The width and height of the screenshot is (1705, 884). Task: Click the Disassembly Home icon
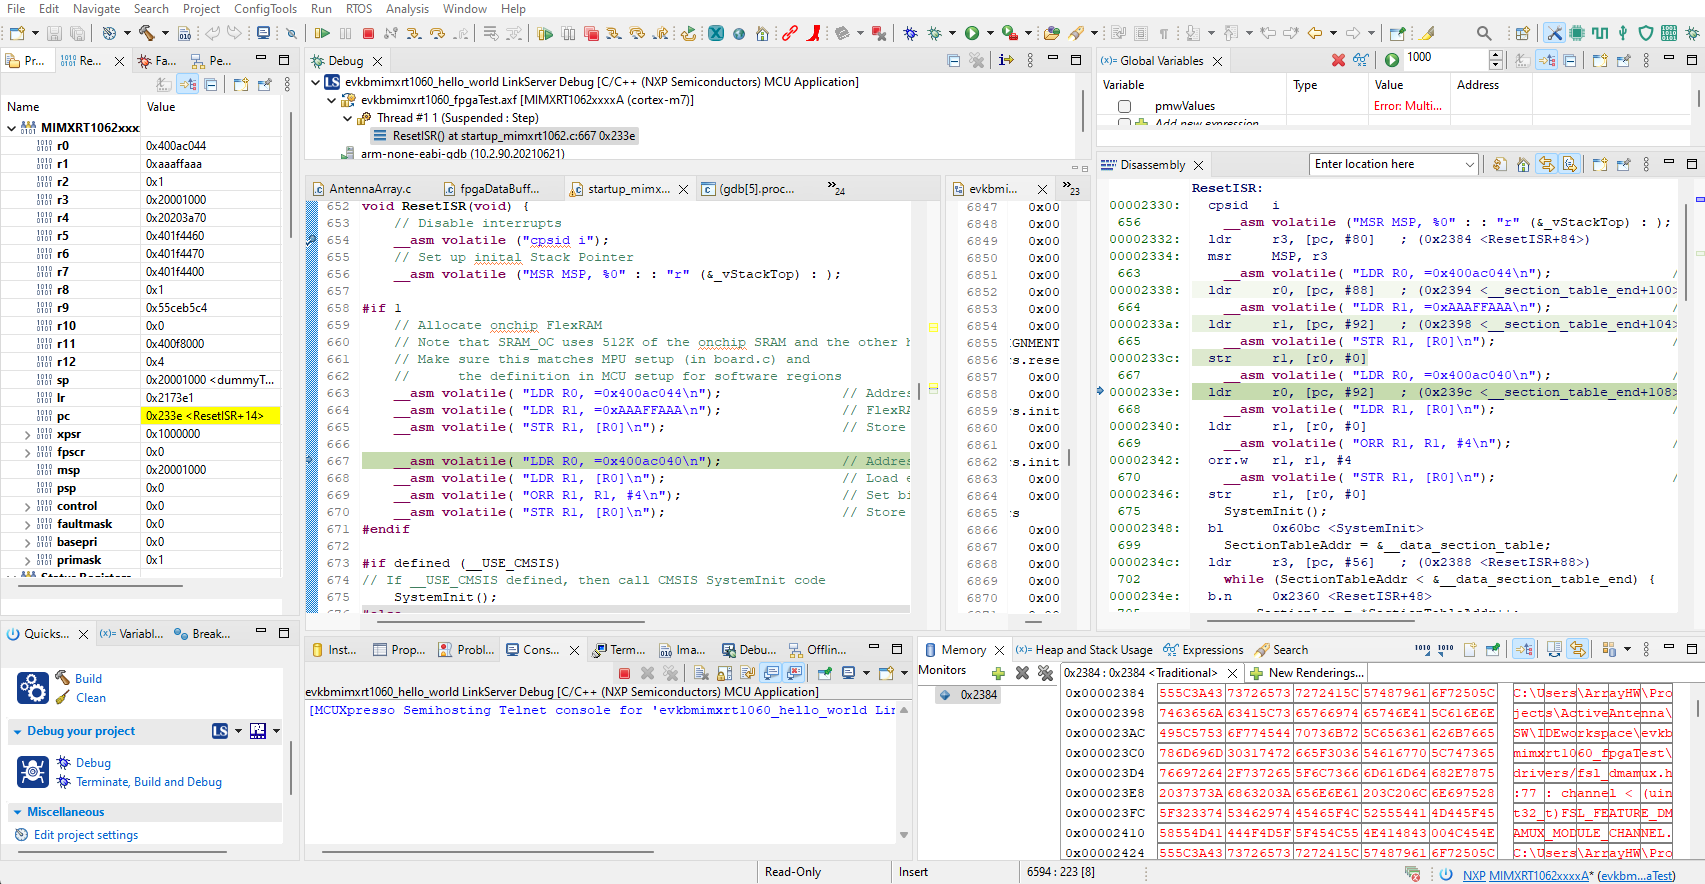[1523, 165]
